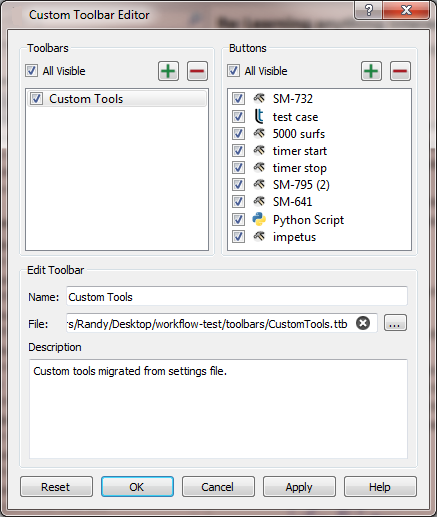Toggle All Visible checkbox under Buttons

pyautogui.click(x=233, y=71)
